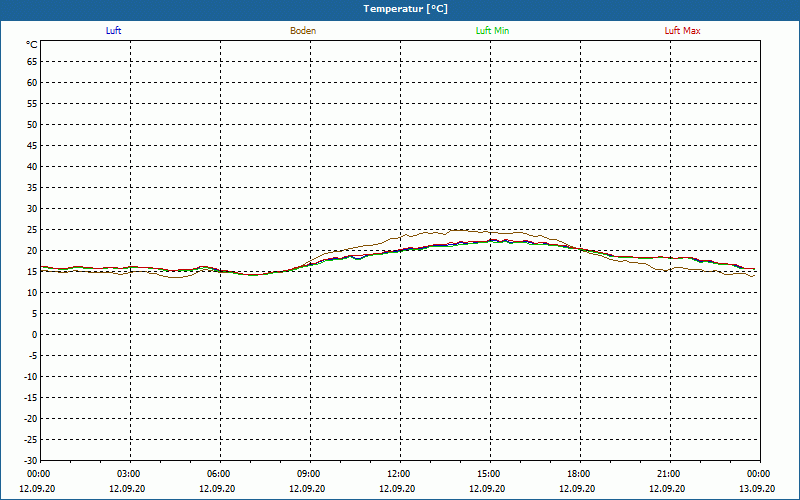Click the 30 value on y-axis

(32, 209)
